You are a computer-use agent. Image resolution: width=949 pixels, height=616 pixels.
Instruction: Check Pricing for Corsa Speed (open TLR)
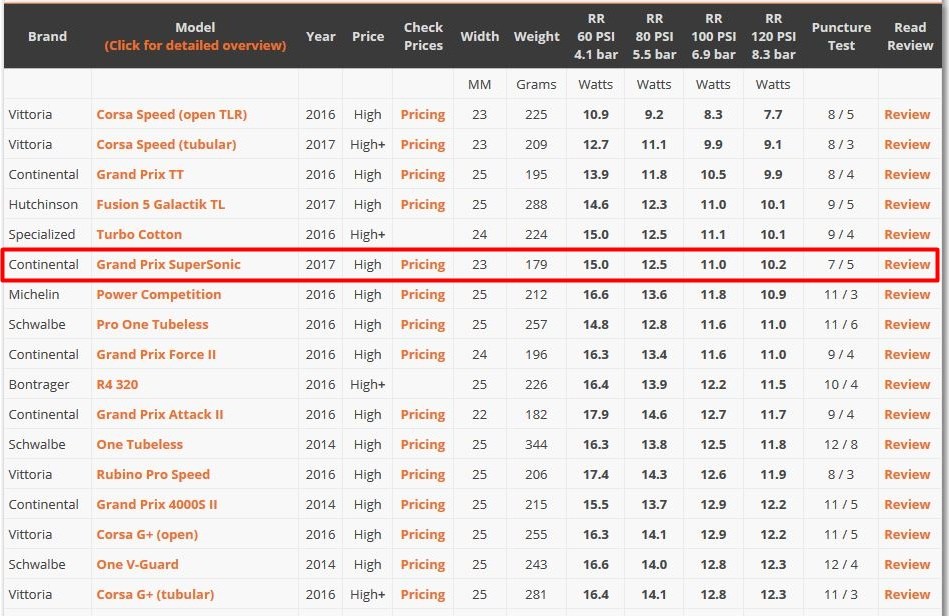pyautogui.click(x=422, y=114)
